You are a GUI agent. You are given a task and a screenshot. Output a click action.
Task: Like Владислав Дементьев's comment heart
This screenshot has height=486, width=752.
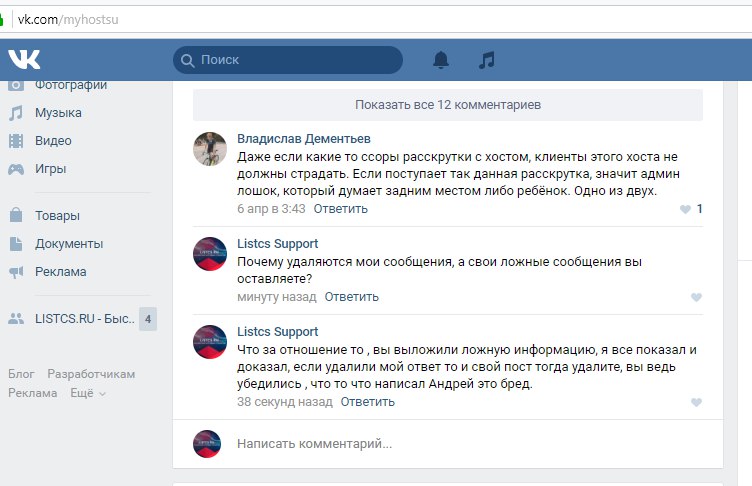(x=685, y=209)
